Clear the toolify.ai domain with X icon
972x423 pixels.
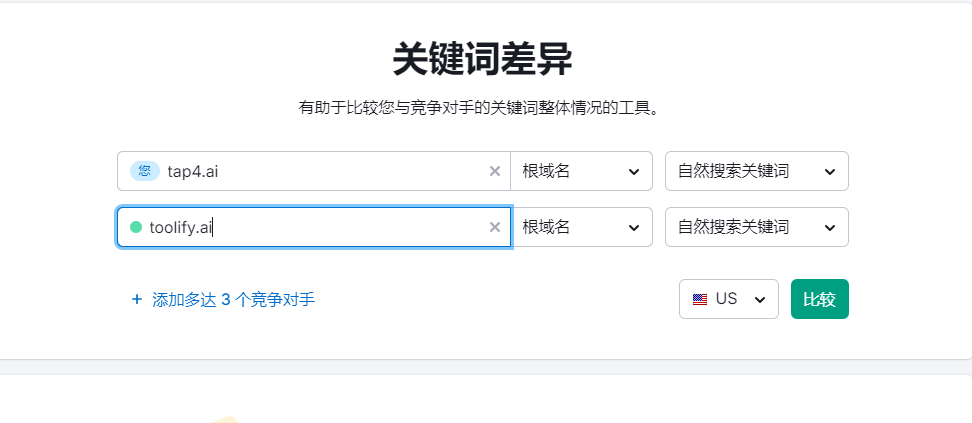click(494, 227)
